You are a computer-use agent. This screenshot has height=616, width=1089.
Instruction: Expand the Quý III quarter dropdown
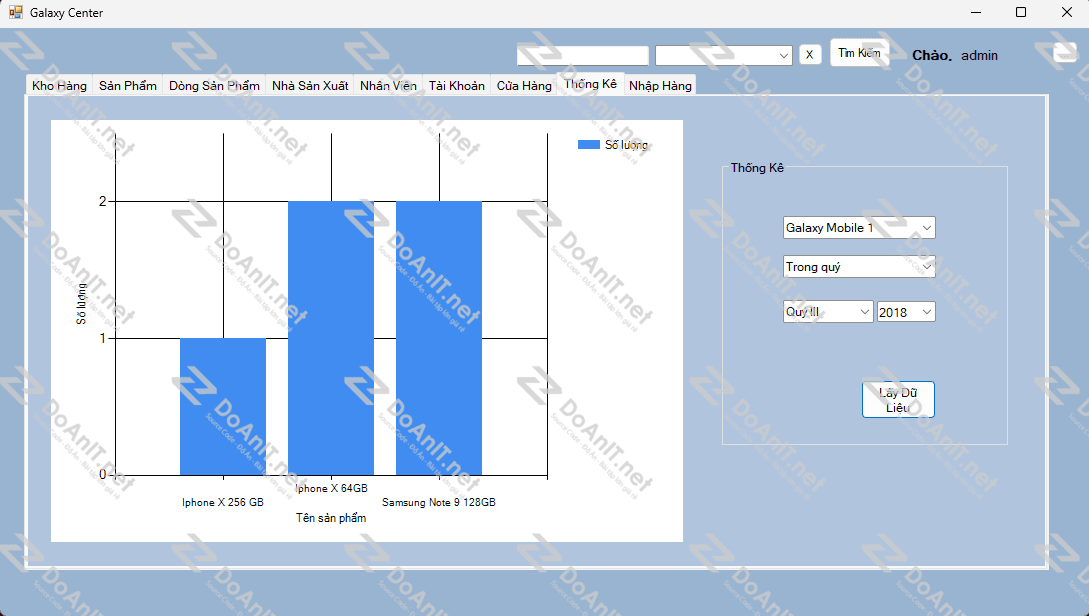tap(828, 312)
